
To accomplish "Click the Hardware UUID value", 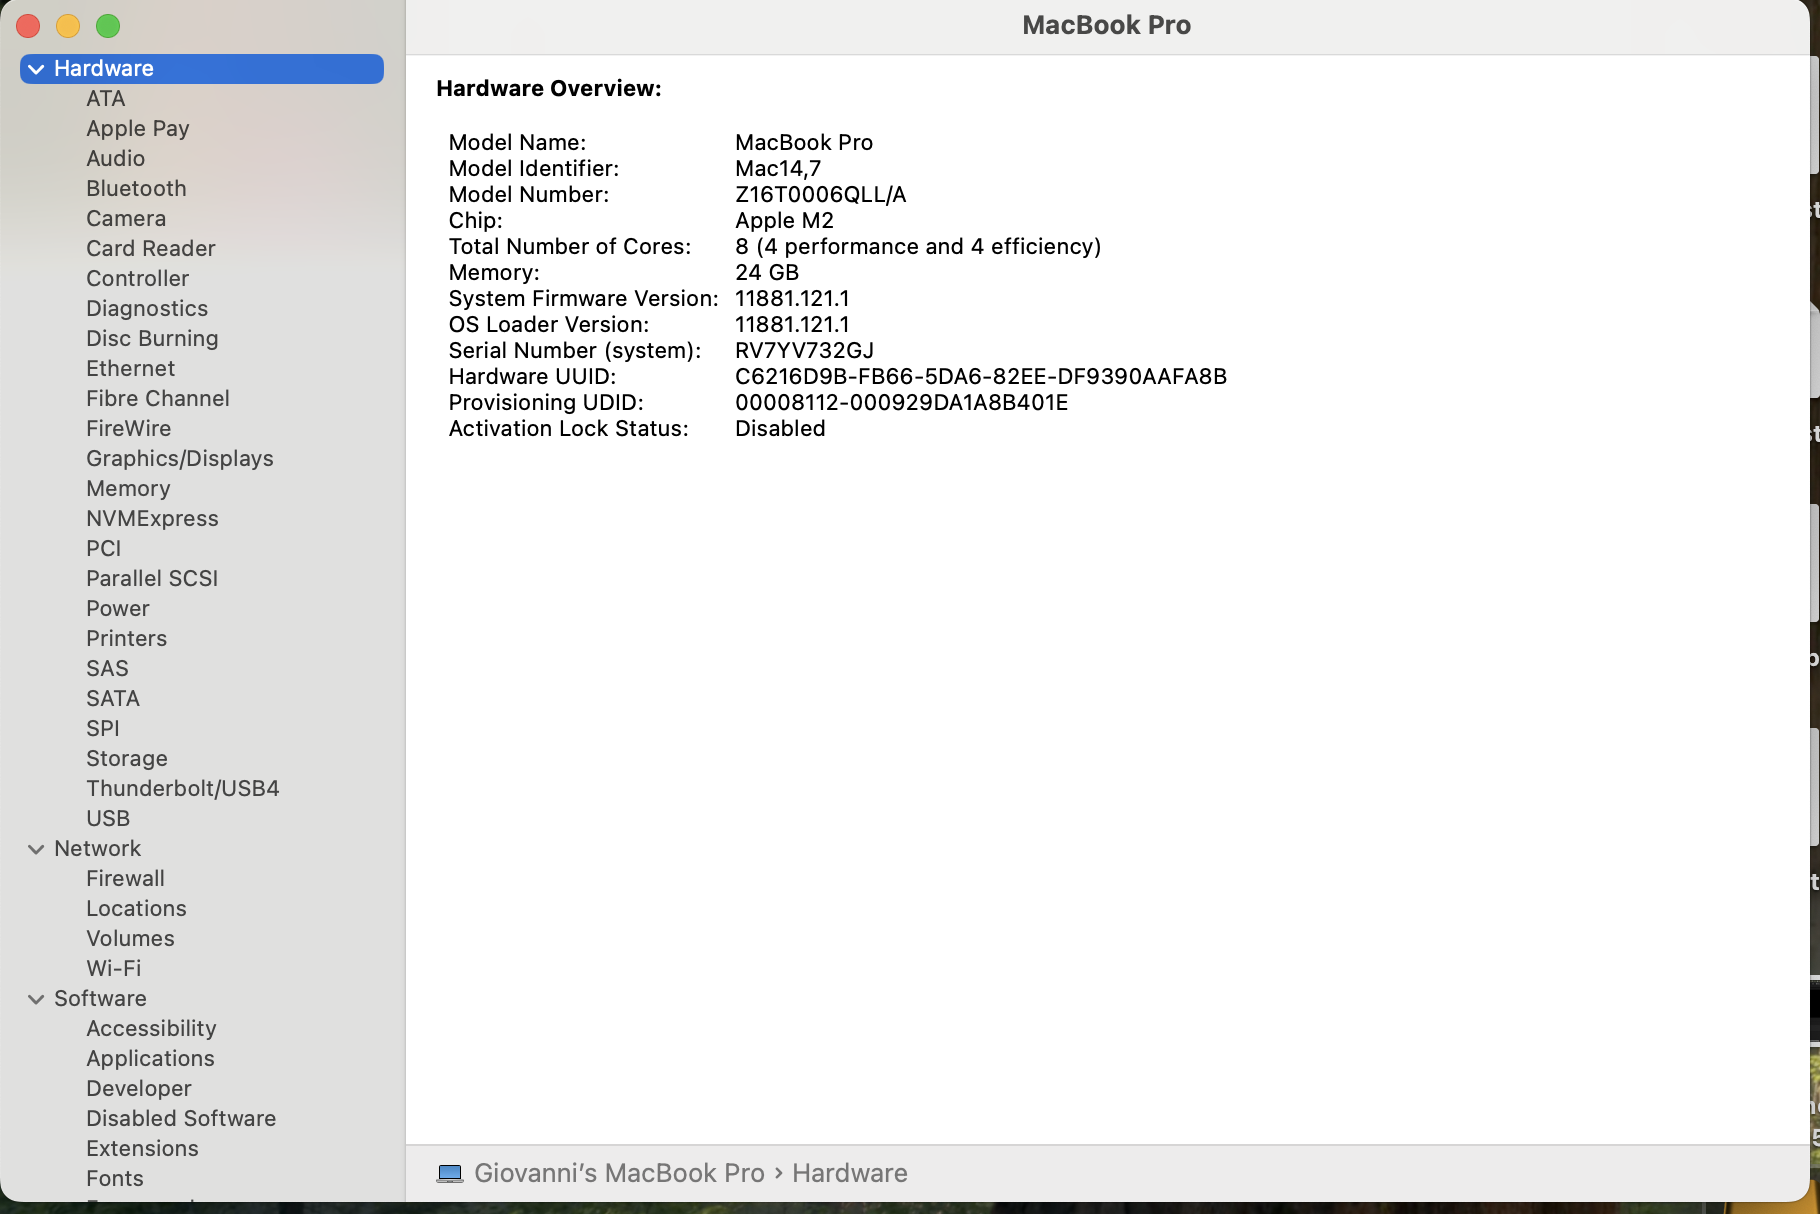I will point(981,377).
